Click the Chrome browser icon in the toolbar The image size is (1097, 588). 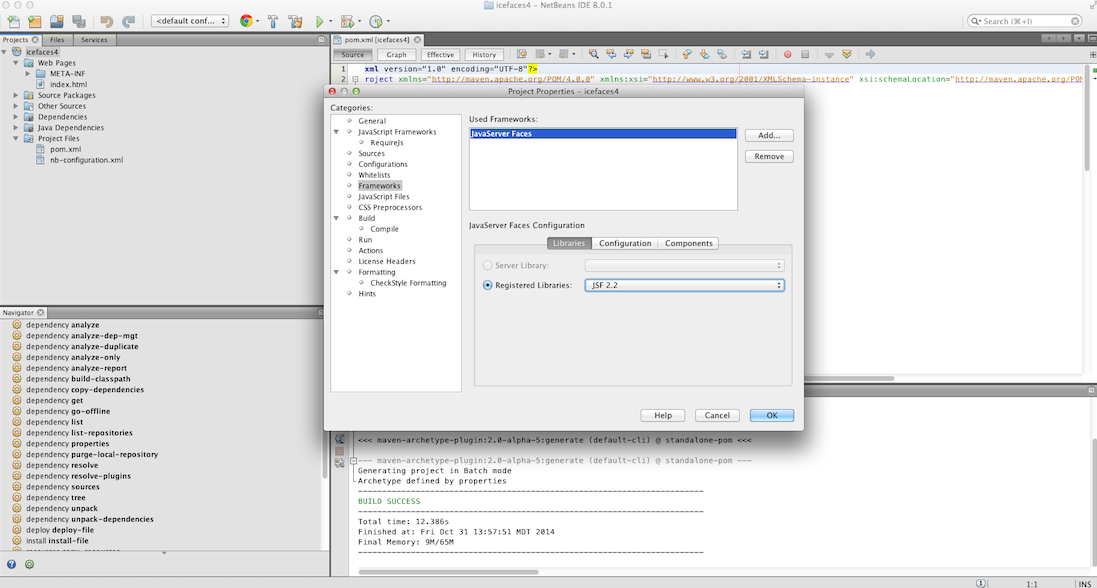[x=246, y=21]
